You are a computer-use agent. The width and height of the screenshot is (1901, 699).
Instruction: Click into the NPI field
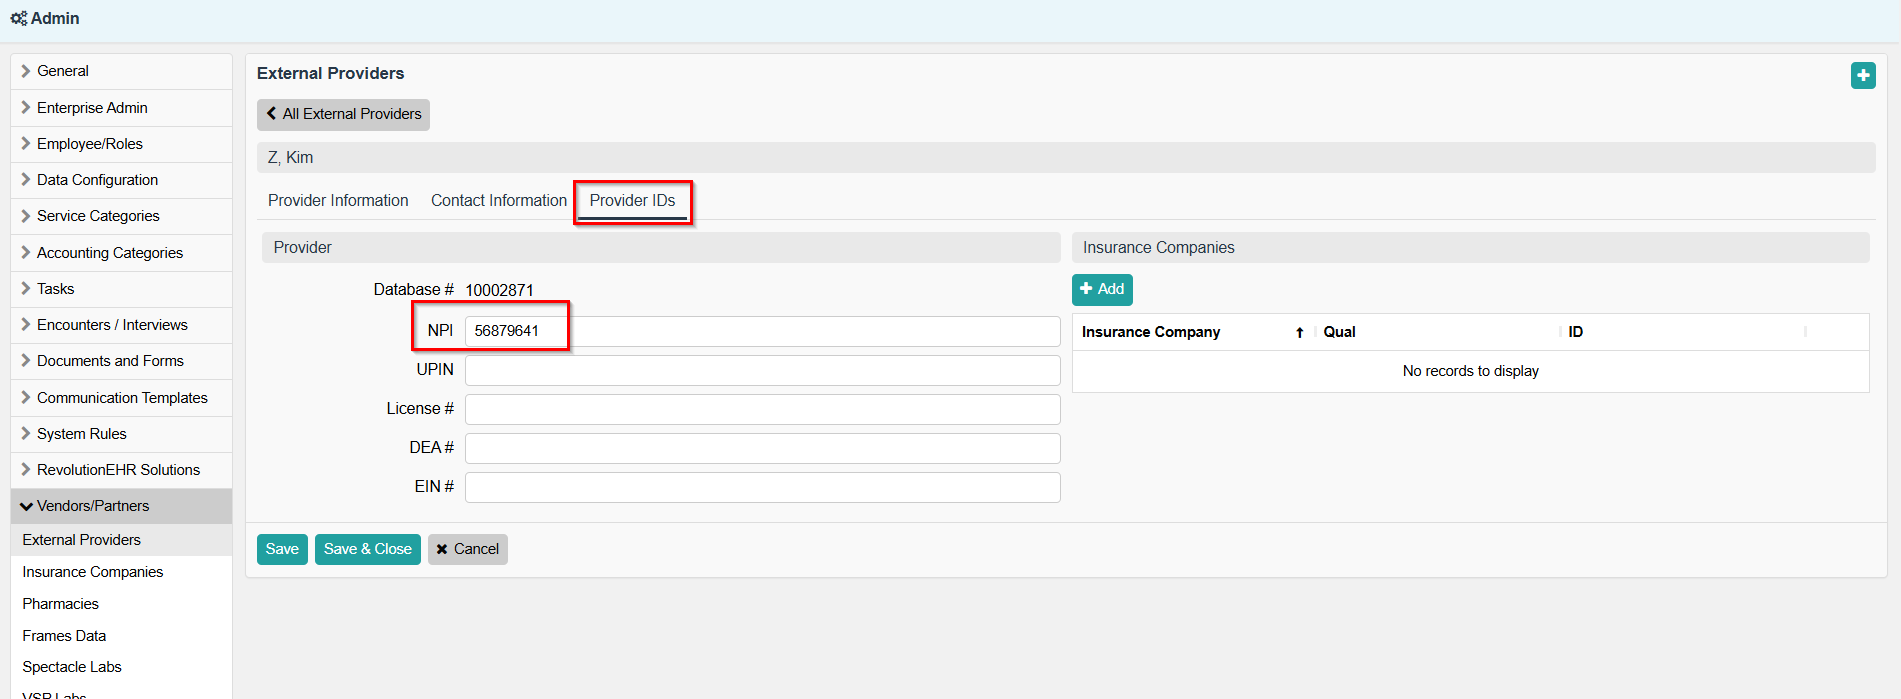pyautogui.click(x=761, y=331)
